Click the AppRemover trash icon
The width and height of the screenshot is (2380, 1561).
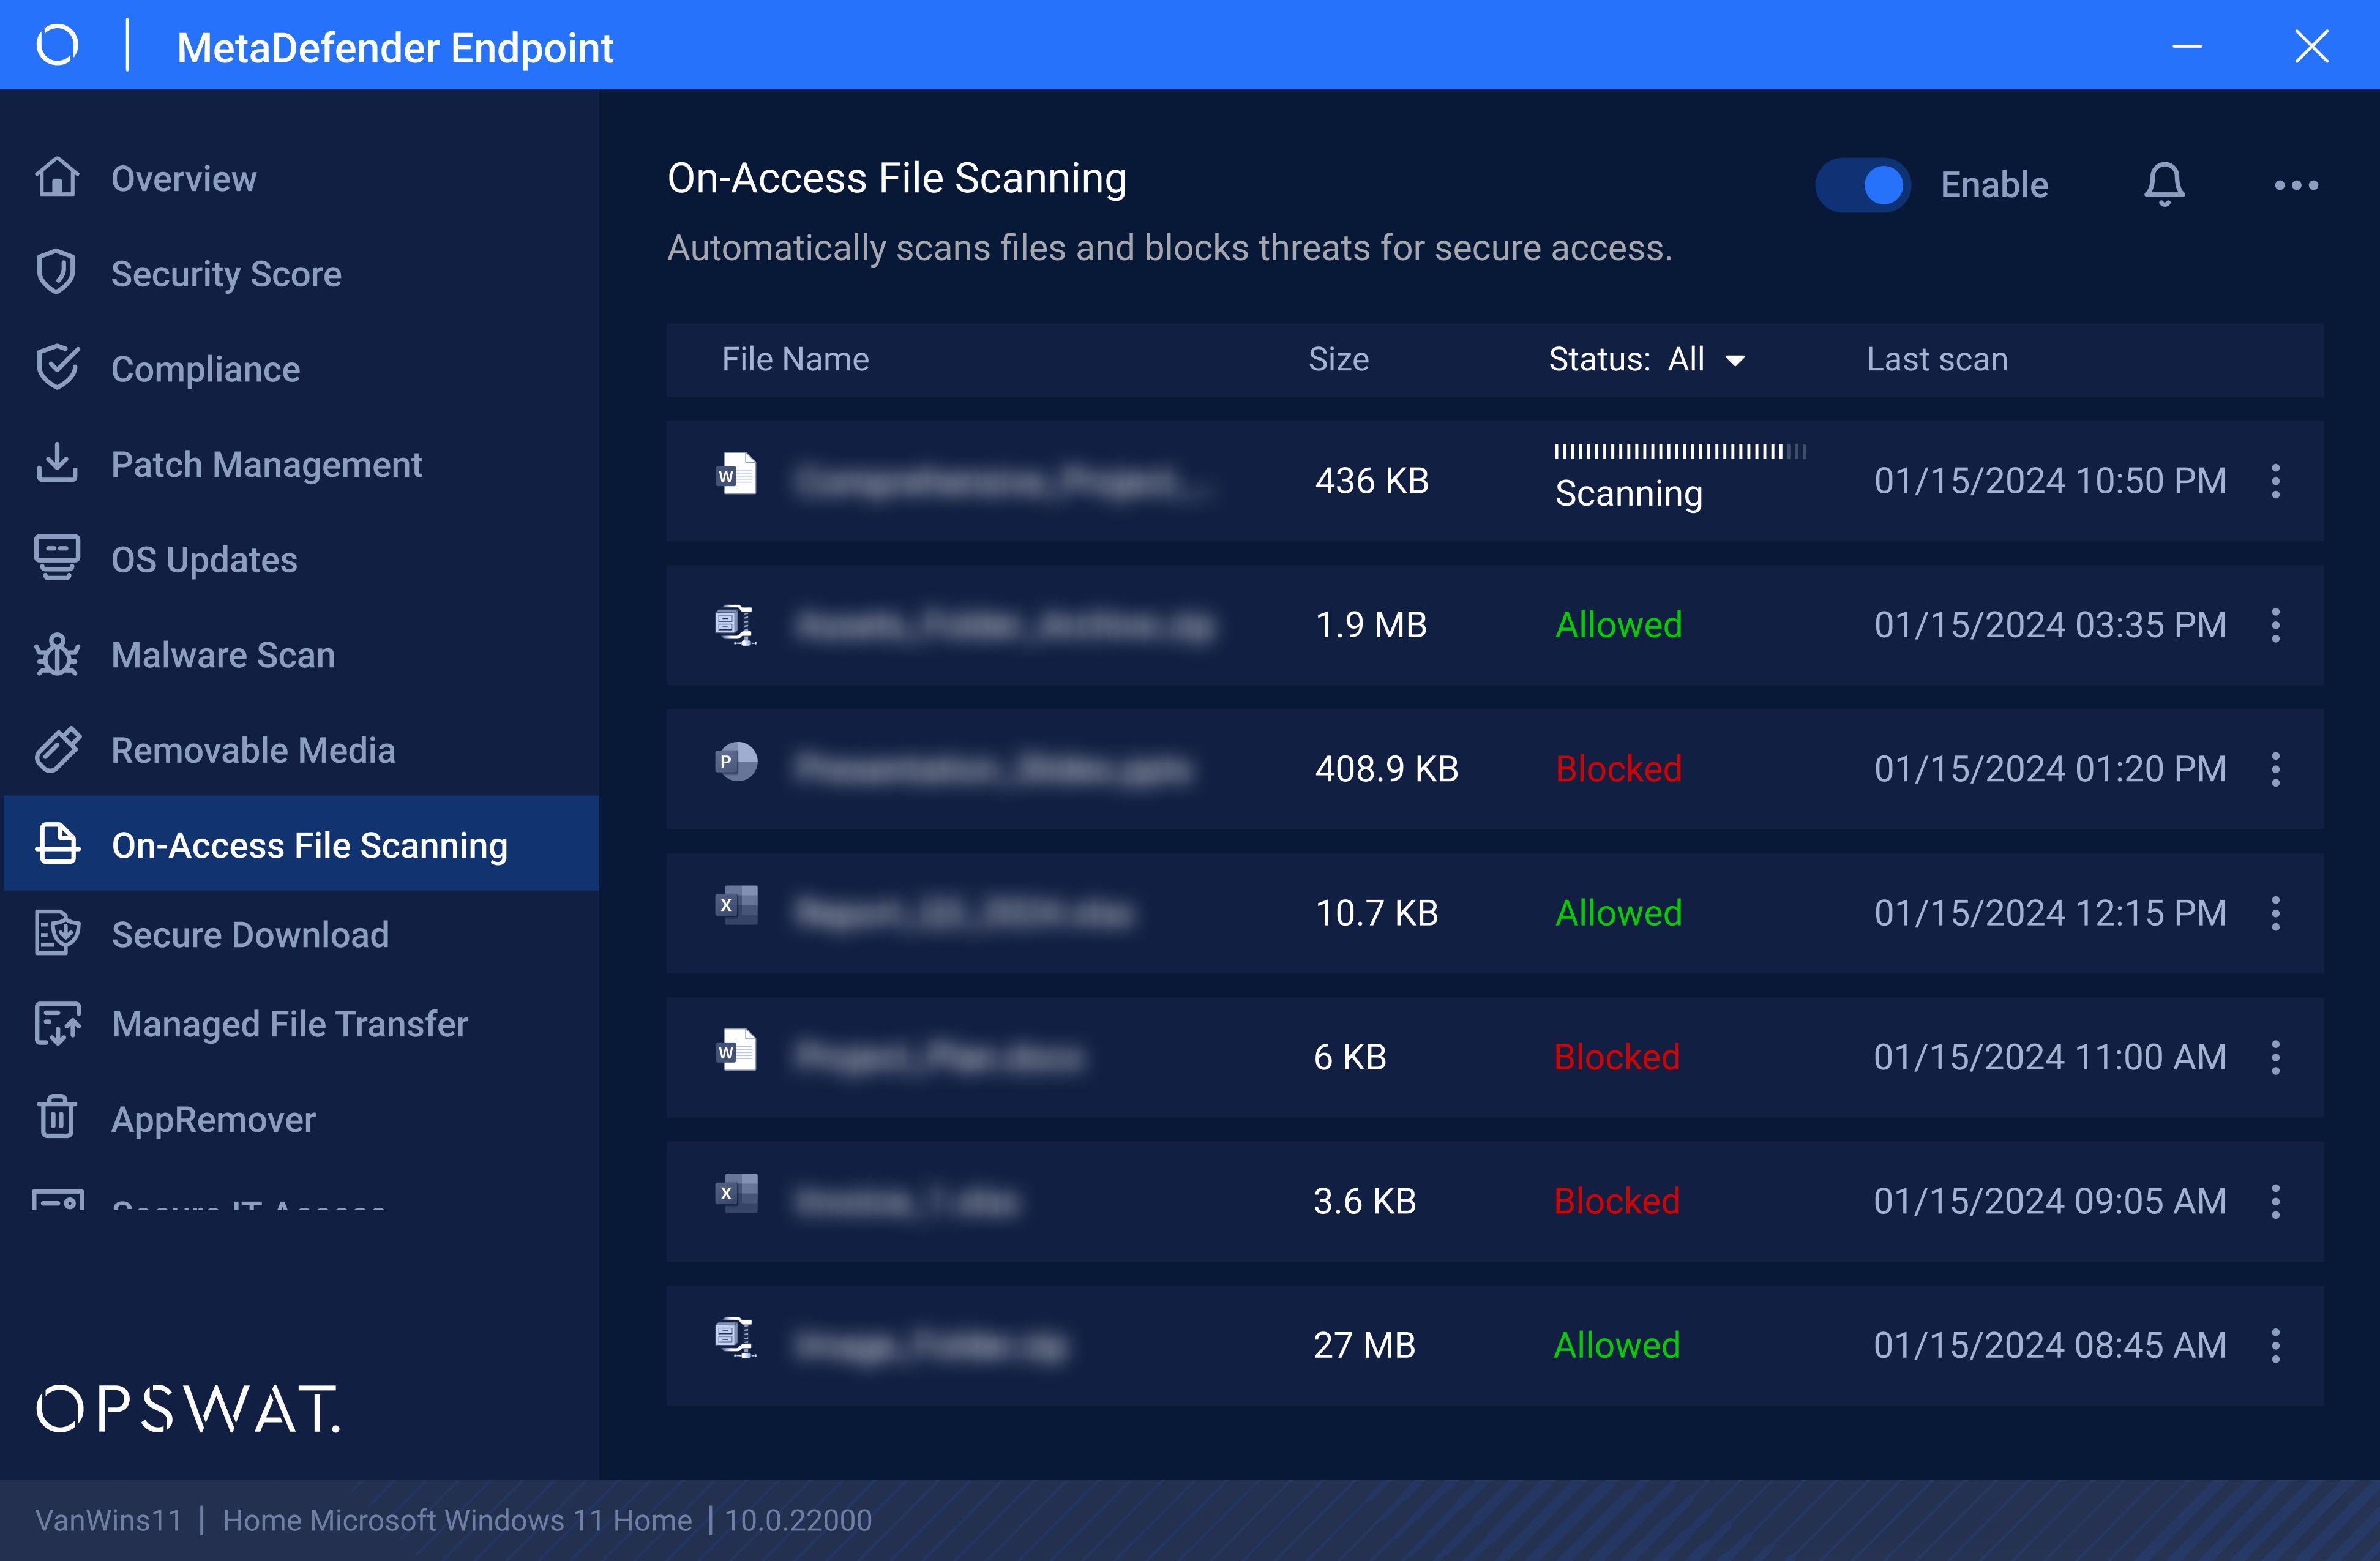(57, 1118)
